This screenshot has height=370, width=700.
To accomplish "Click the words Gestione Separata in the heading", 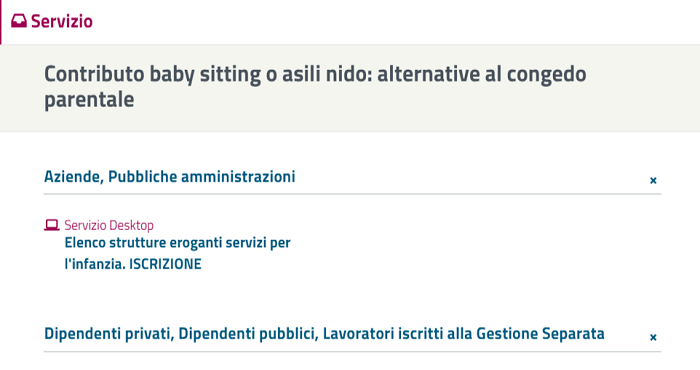I will 540,334.
